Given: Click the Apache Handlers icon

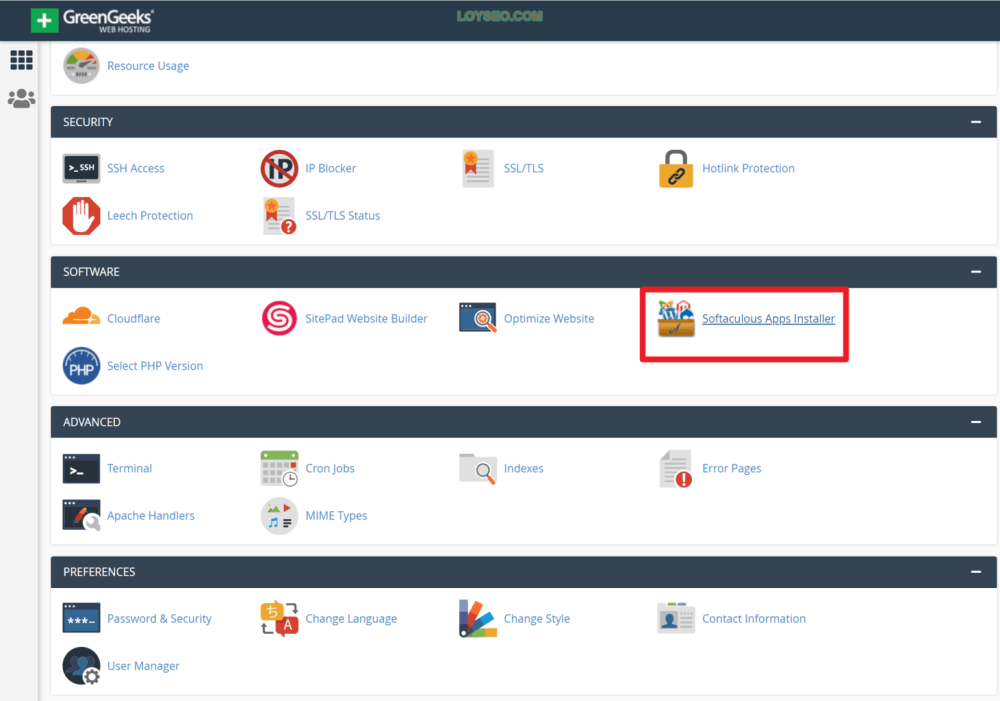Looking at the screenshot, I should pos(81,515).
